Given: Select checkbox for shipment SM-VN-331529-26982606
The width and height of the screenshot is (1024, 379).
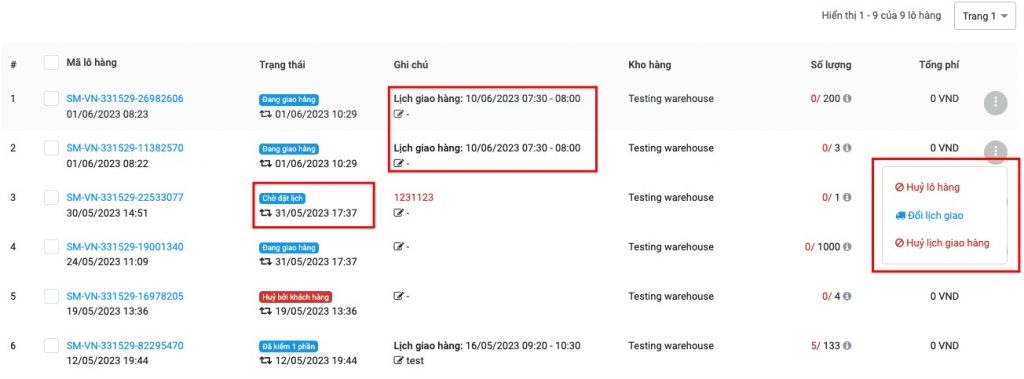Looking at the screenshot, I should 52,99.
